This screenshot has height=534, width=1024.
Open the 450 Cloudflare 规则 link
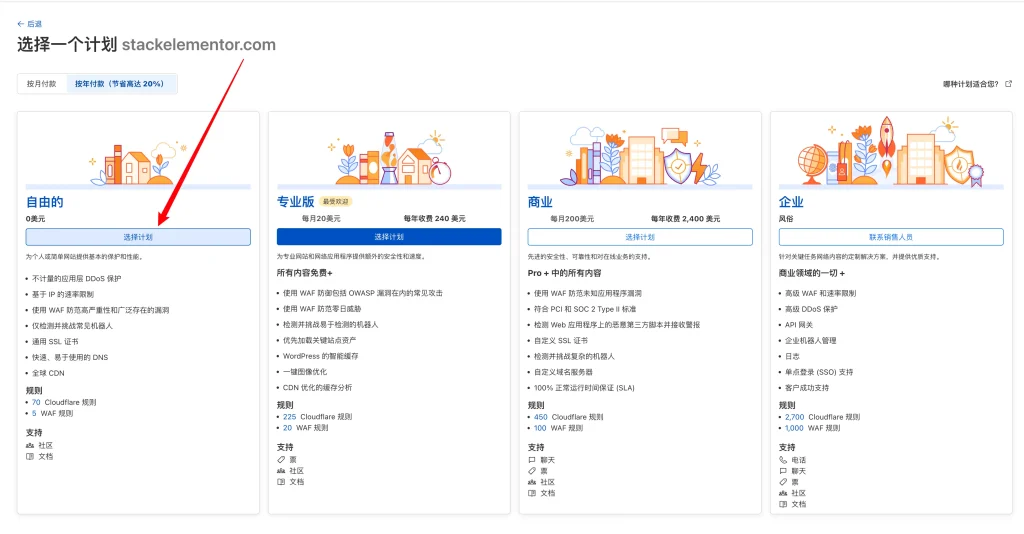pyautogui.click(x=569, y=416)
